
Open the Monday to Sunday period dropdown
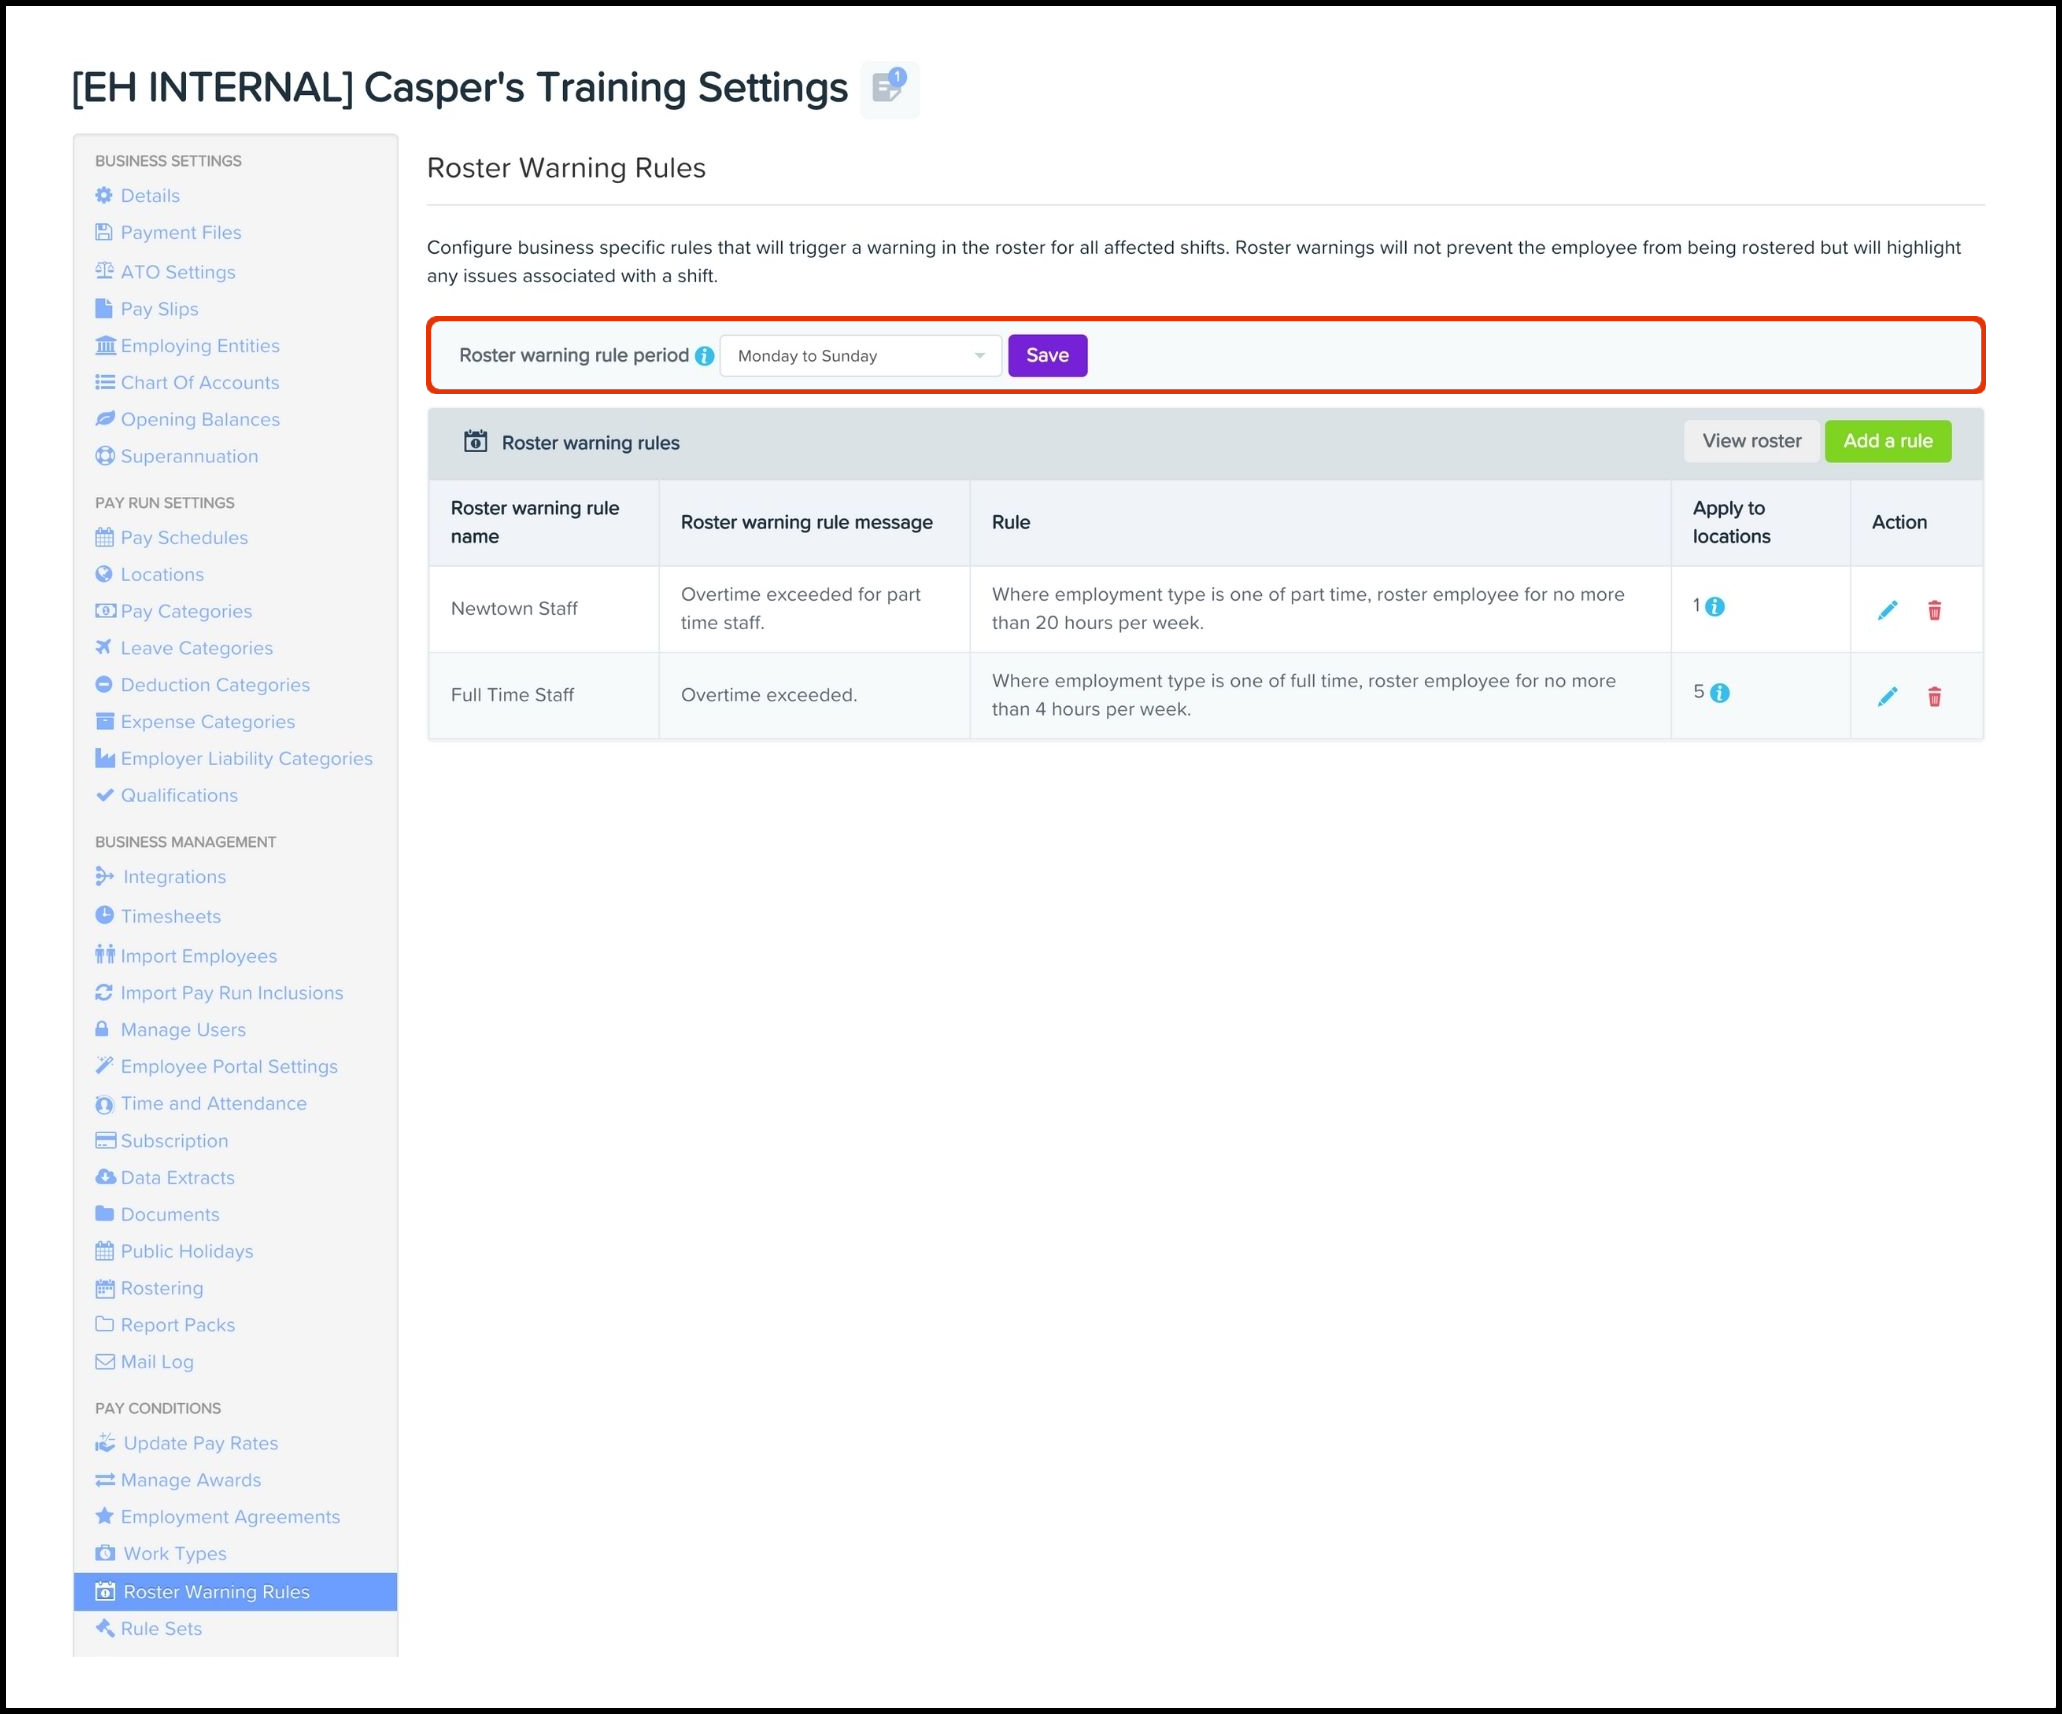point(860,356)
